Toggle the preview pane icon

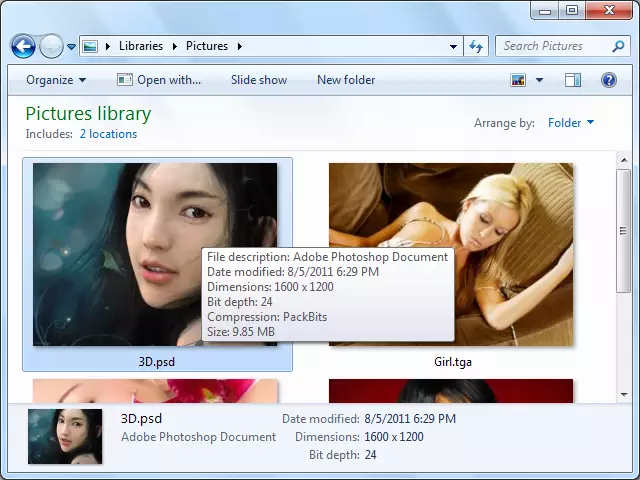(x=573, y=80)
